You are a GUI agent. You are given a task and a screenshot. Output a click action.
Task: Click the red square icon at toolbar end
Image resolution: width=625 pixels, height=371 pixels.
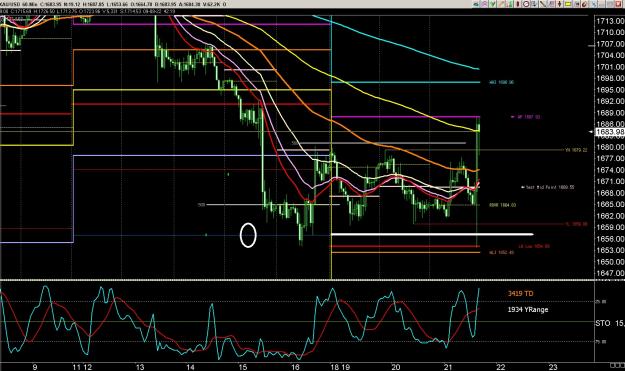619,4
